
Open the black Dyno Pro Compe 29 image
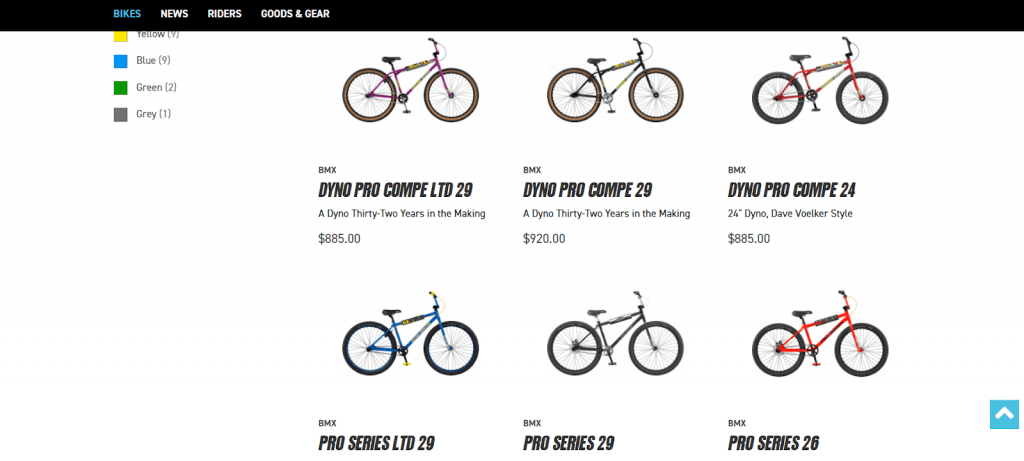(x=615, y=81)
